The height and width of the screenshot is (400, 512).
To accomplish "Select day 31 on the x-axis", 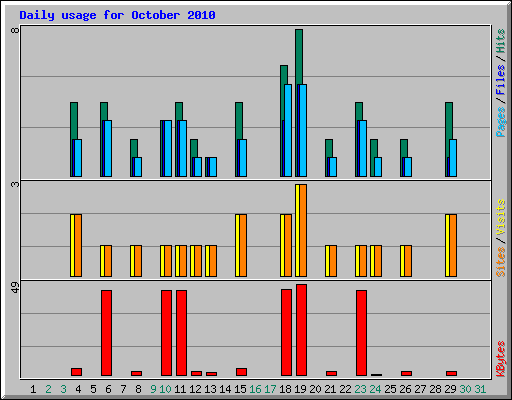I will (x=480, y=389).
